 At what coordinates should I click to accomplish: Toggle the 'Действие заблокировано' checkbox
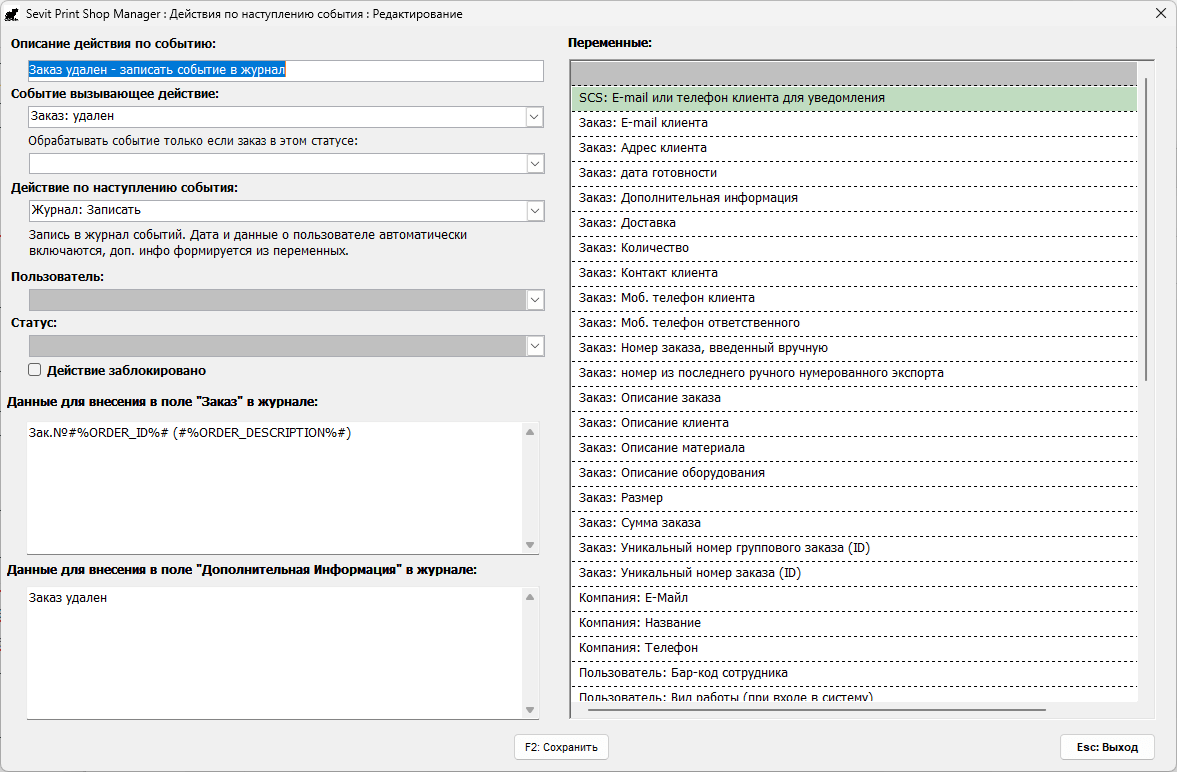pos(35,369)
